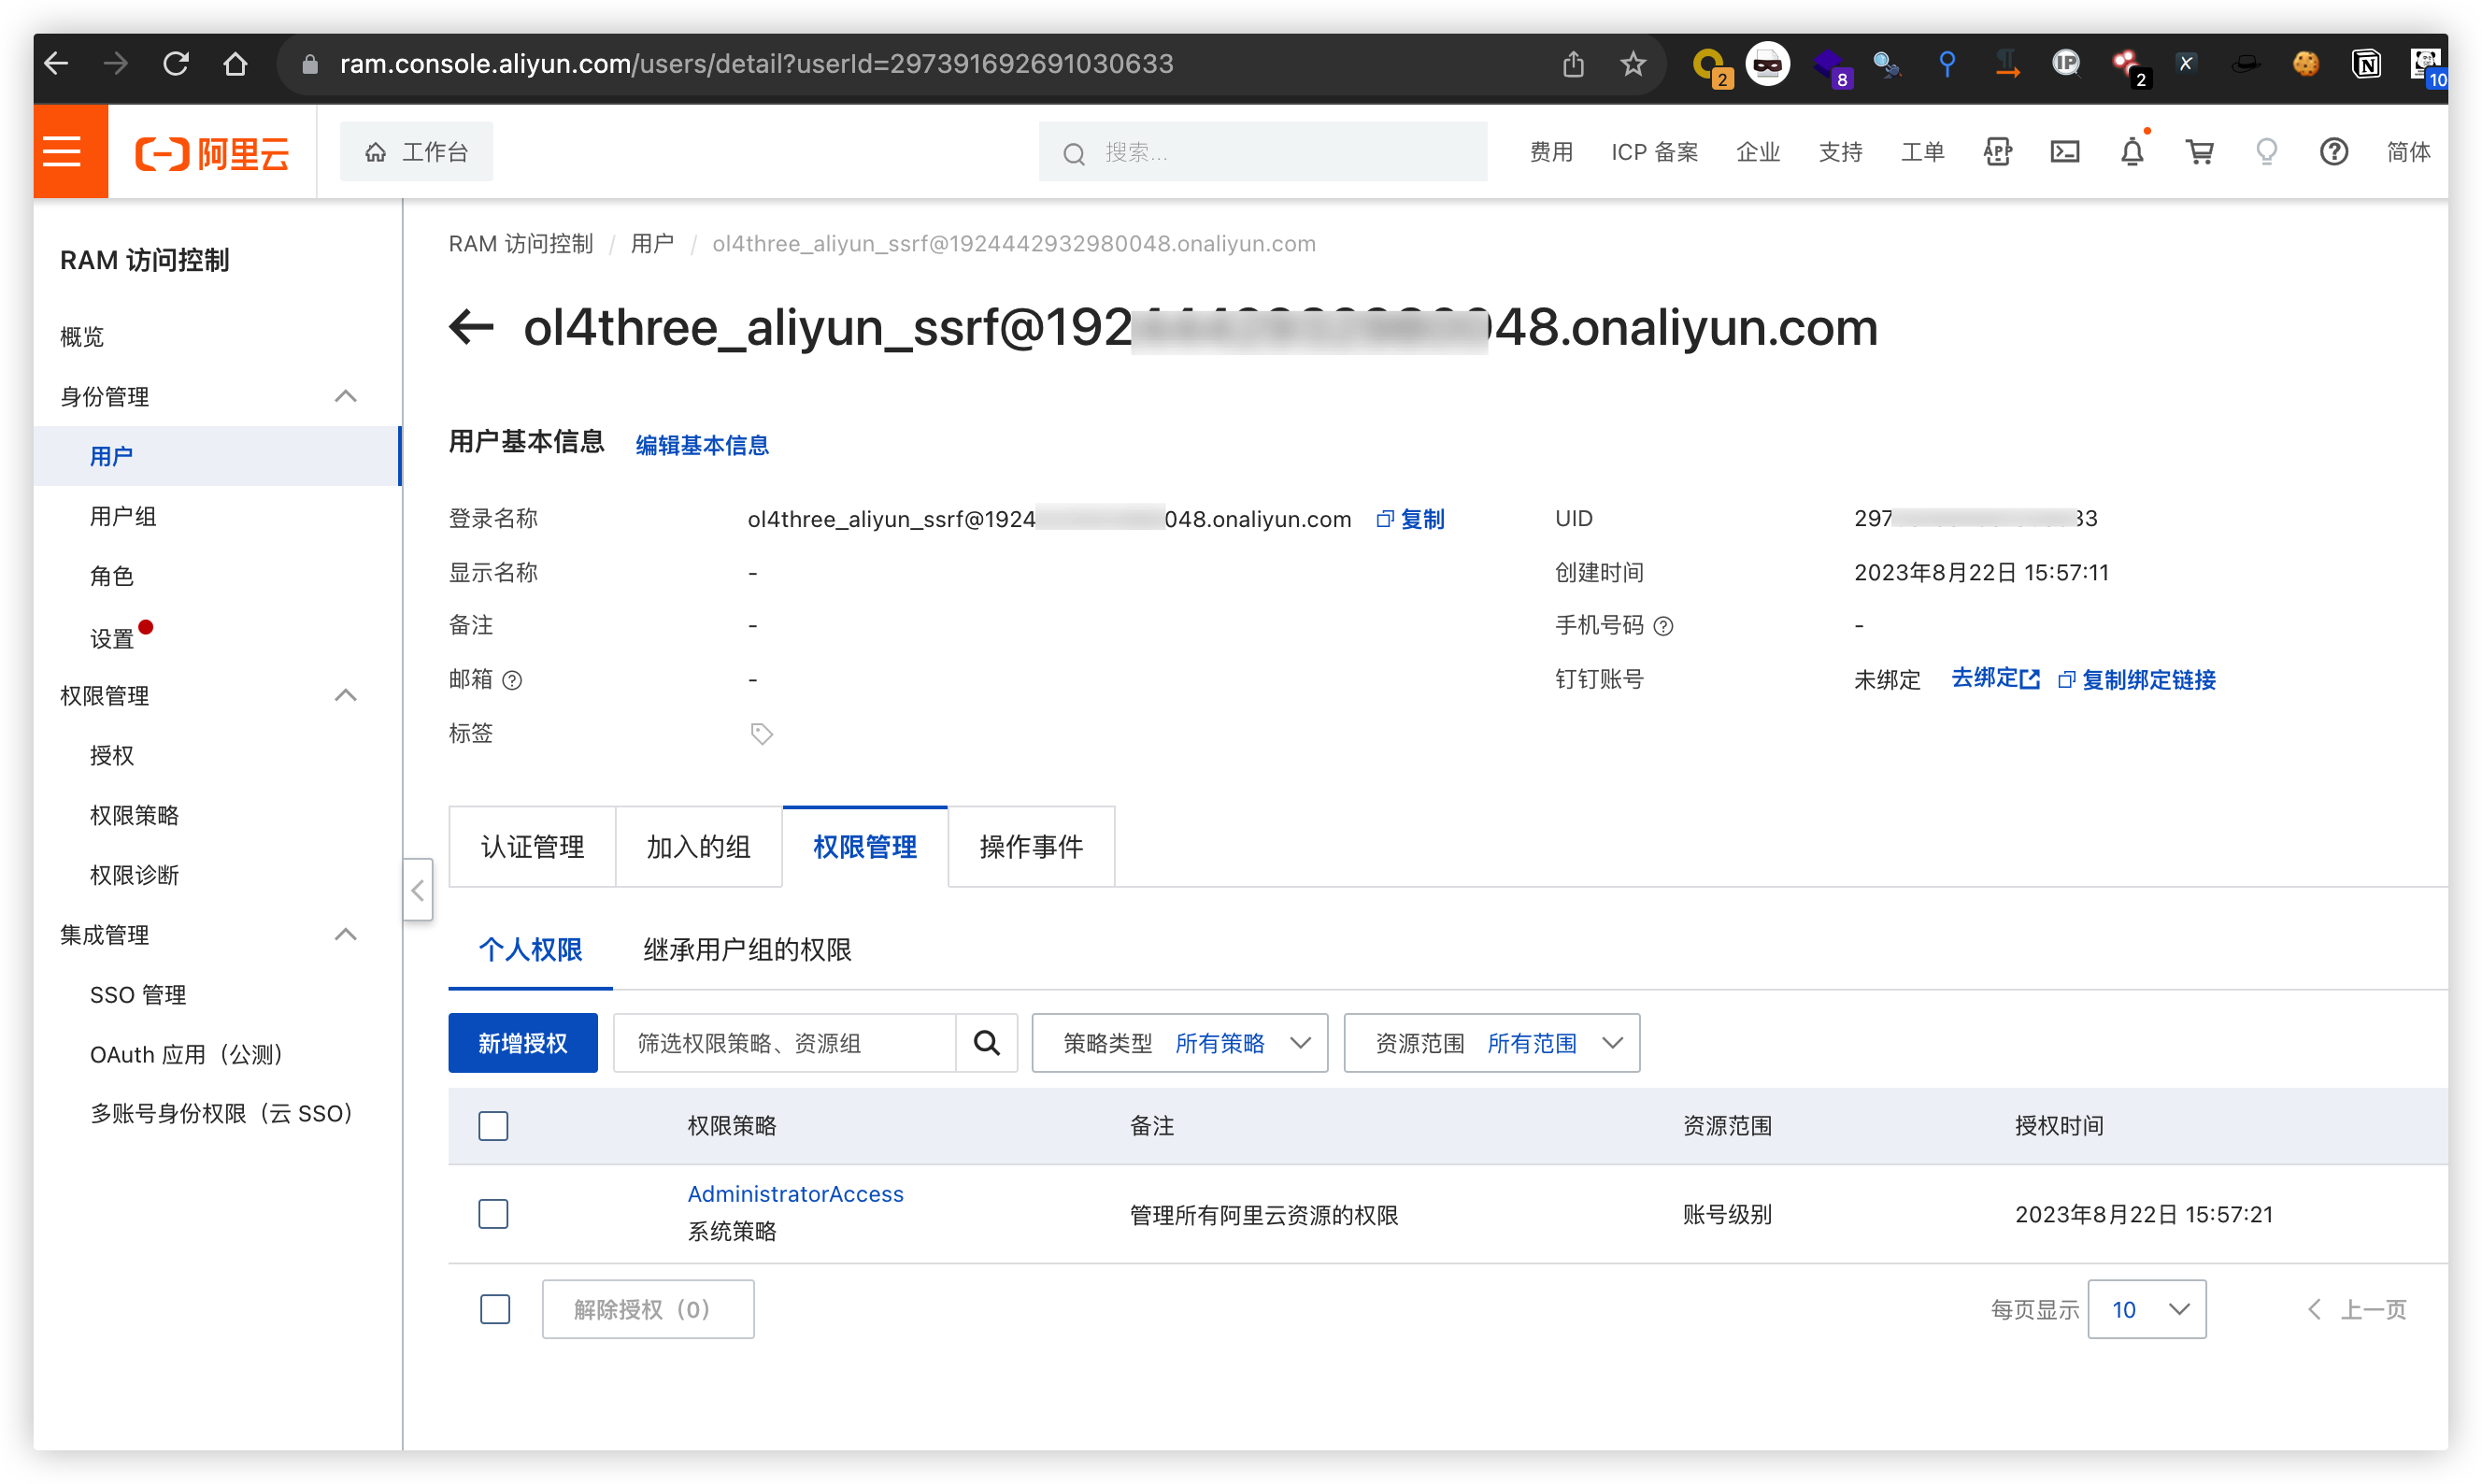
Task: Open the 策略类型 dropdown
Action: click(x=1179, y=1043)
